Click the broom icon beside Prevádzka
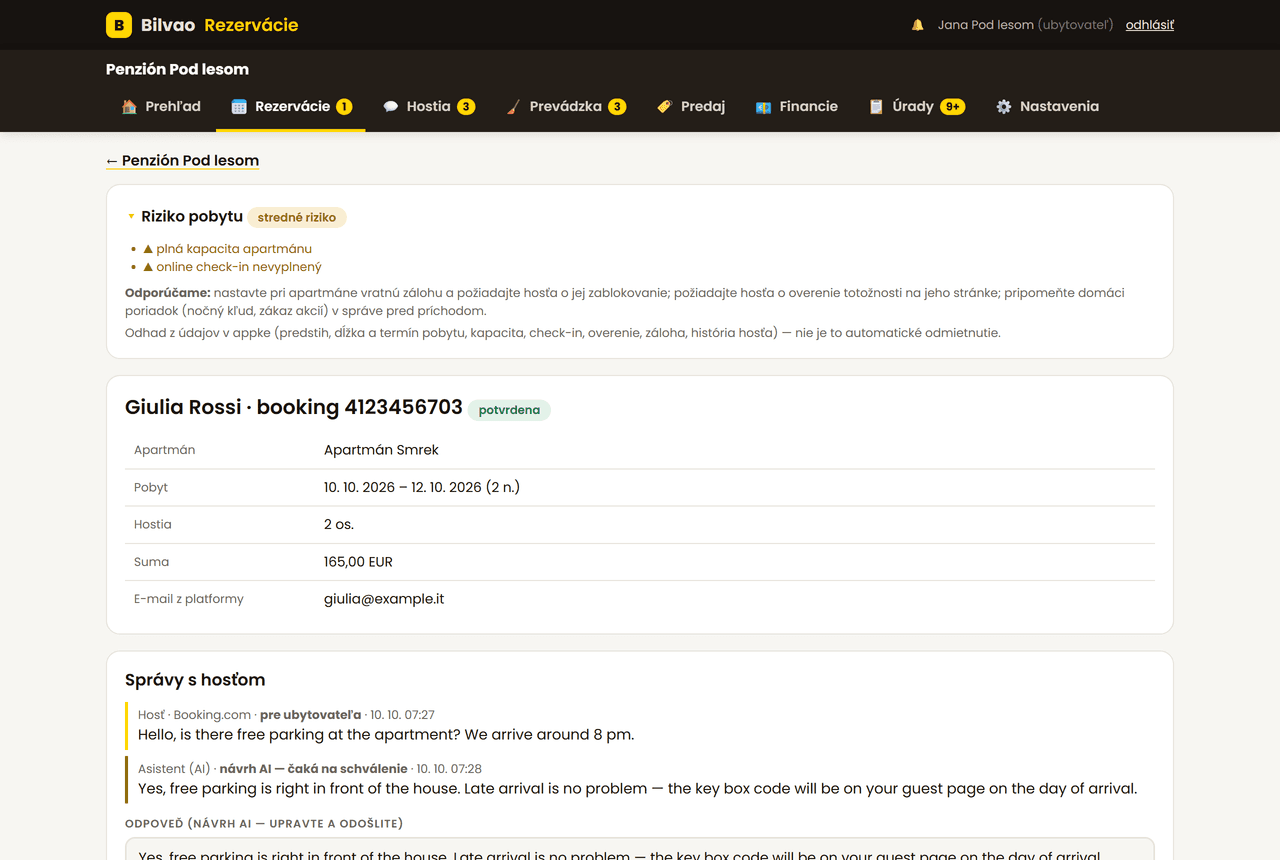 tap(513, 106)
